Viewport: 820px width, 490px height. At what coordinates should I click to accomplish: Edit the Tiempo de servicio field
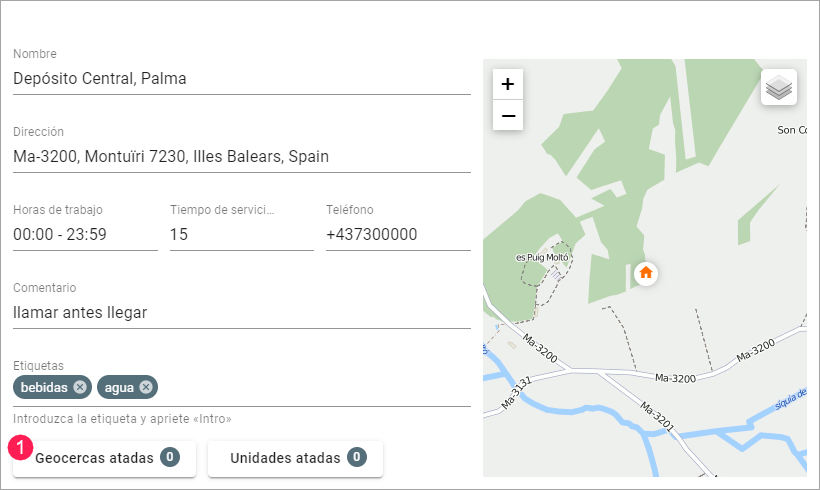pyautogui.click(x=241, y=235)
